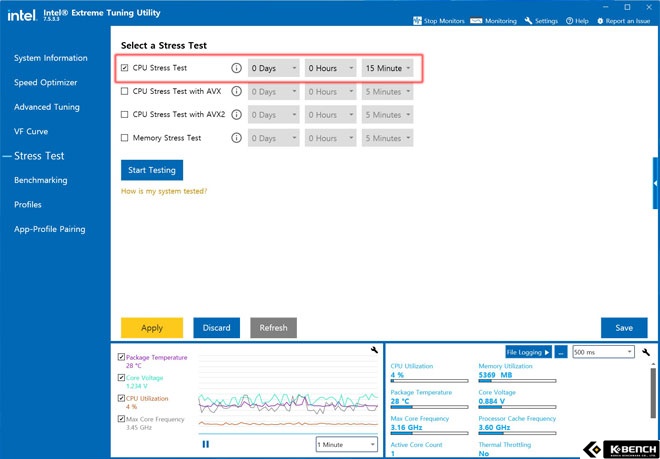Open Help from top toolbar

coord(577,21)
